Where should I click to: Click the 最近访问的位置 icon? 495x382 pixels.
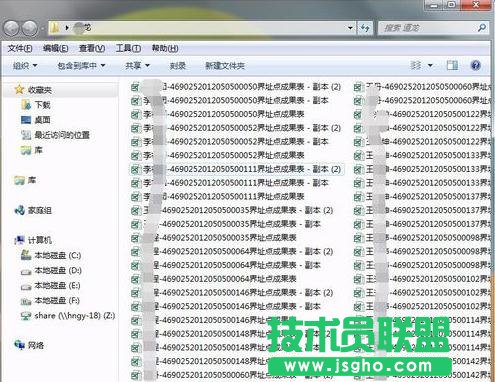click(26, 135)
